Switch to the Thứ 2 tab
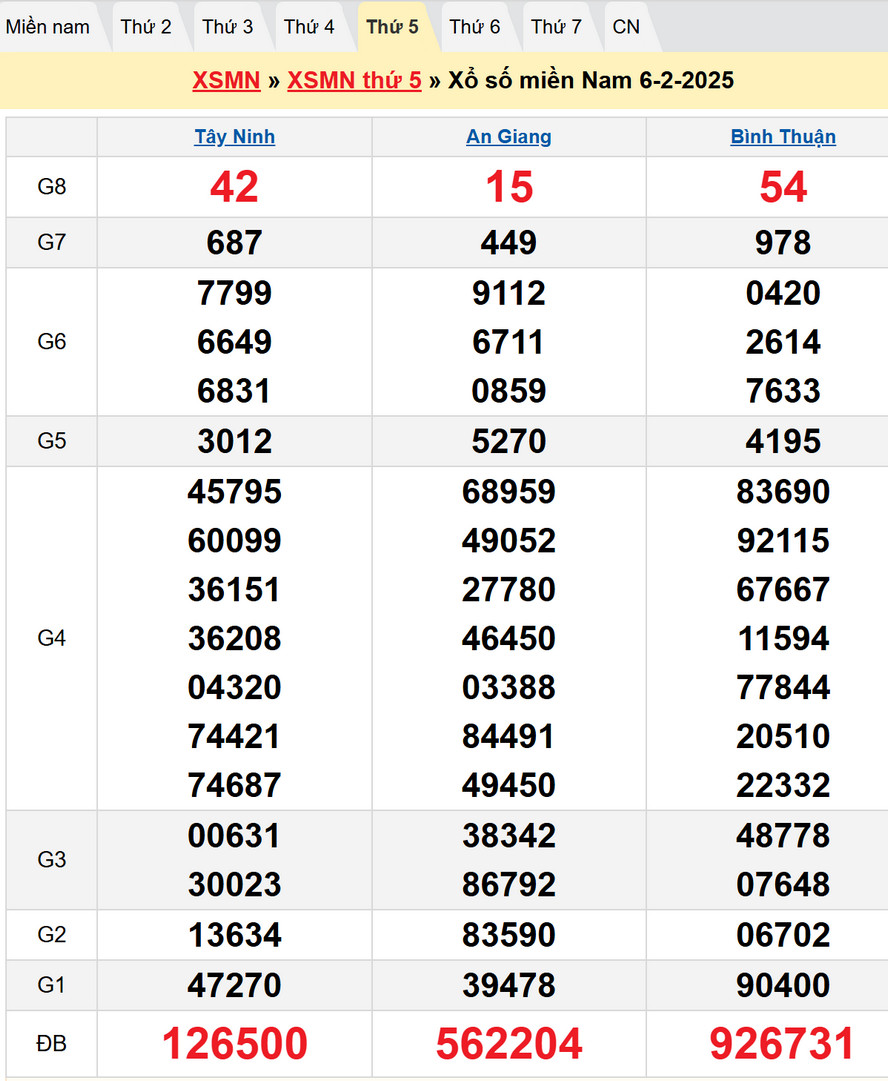The width and height of the screenshot is (888, 1081). [x=146, y=27]
